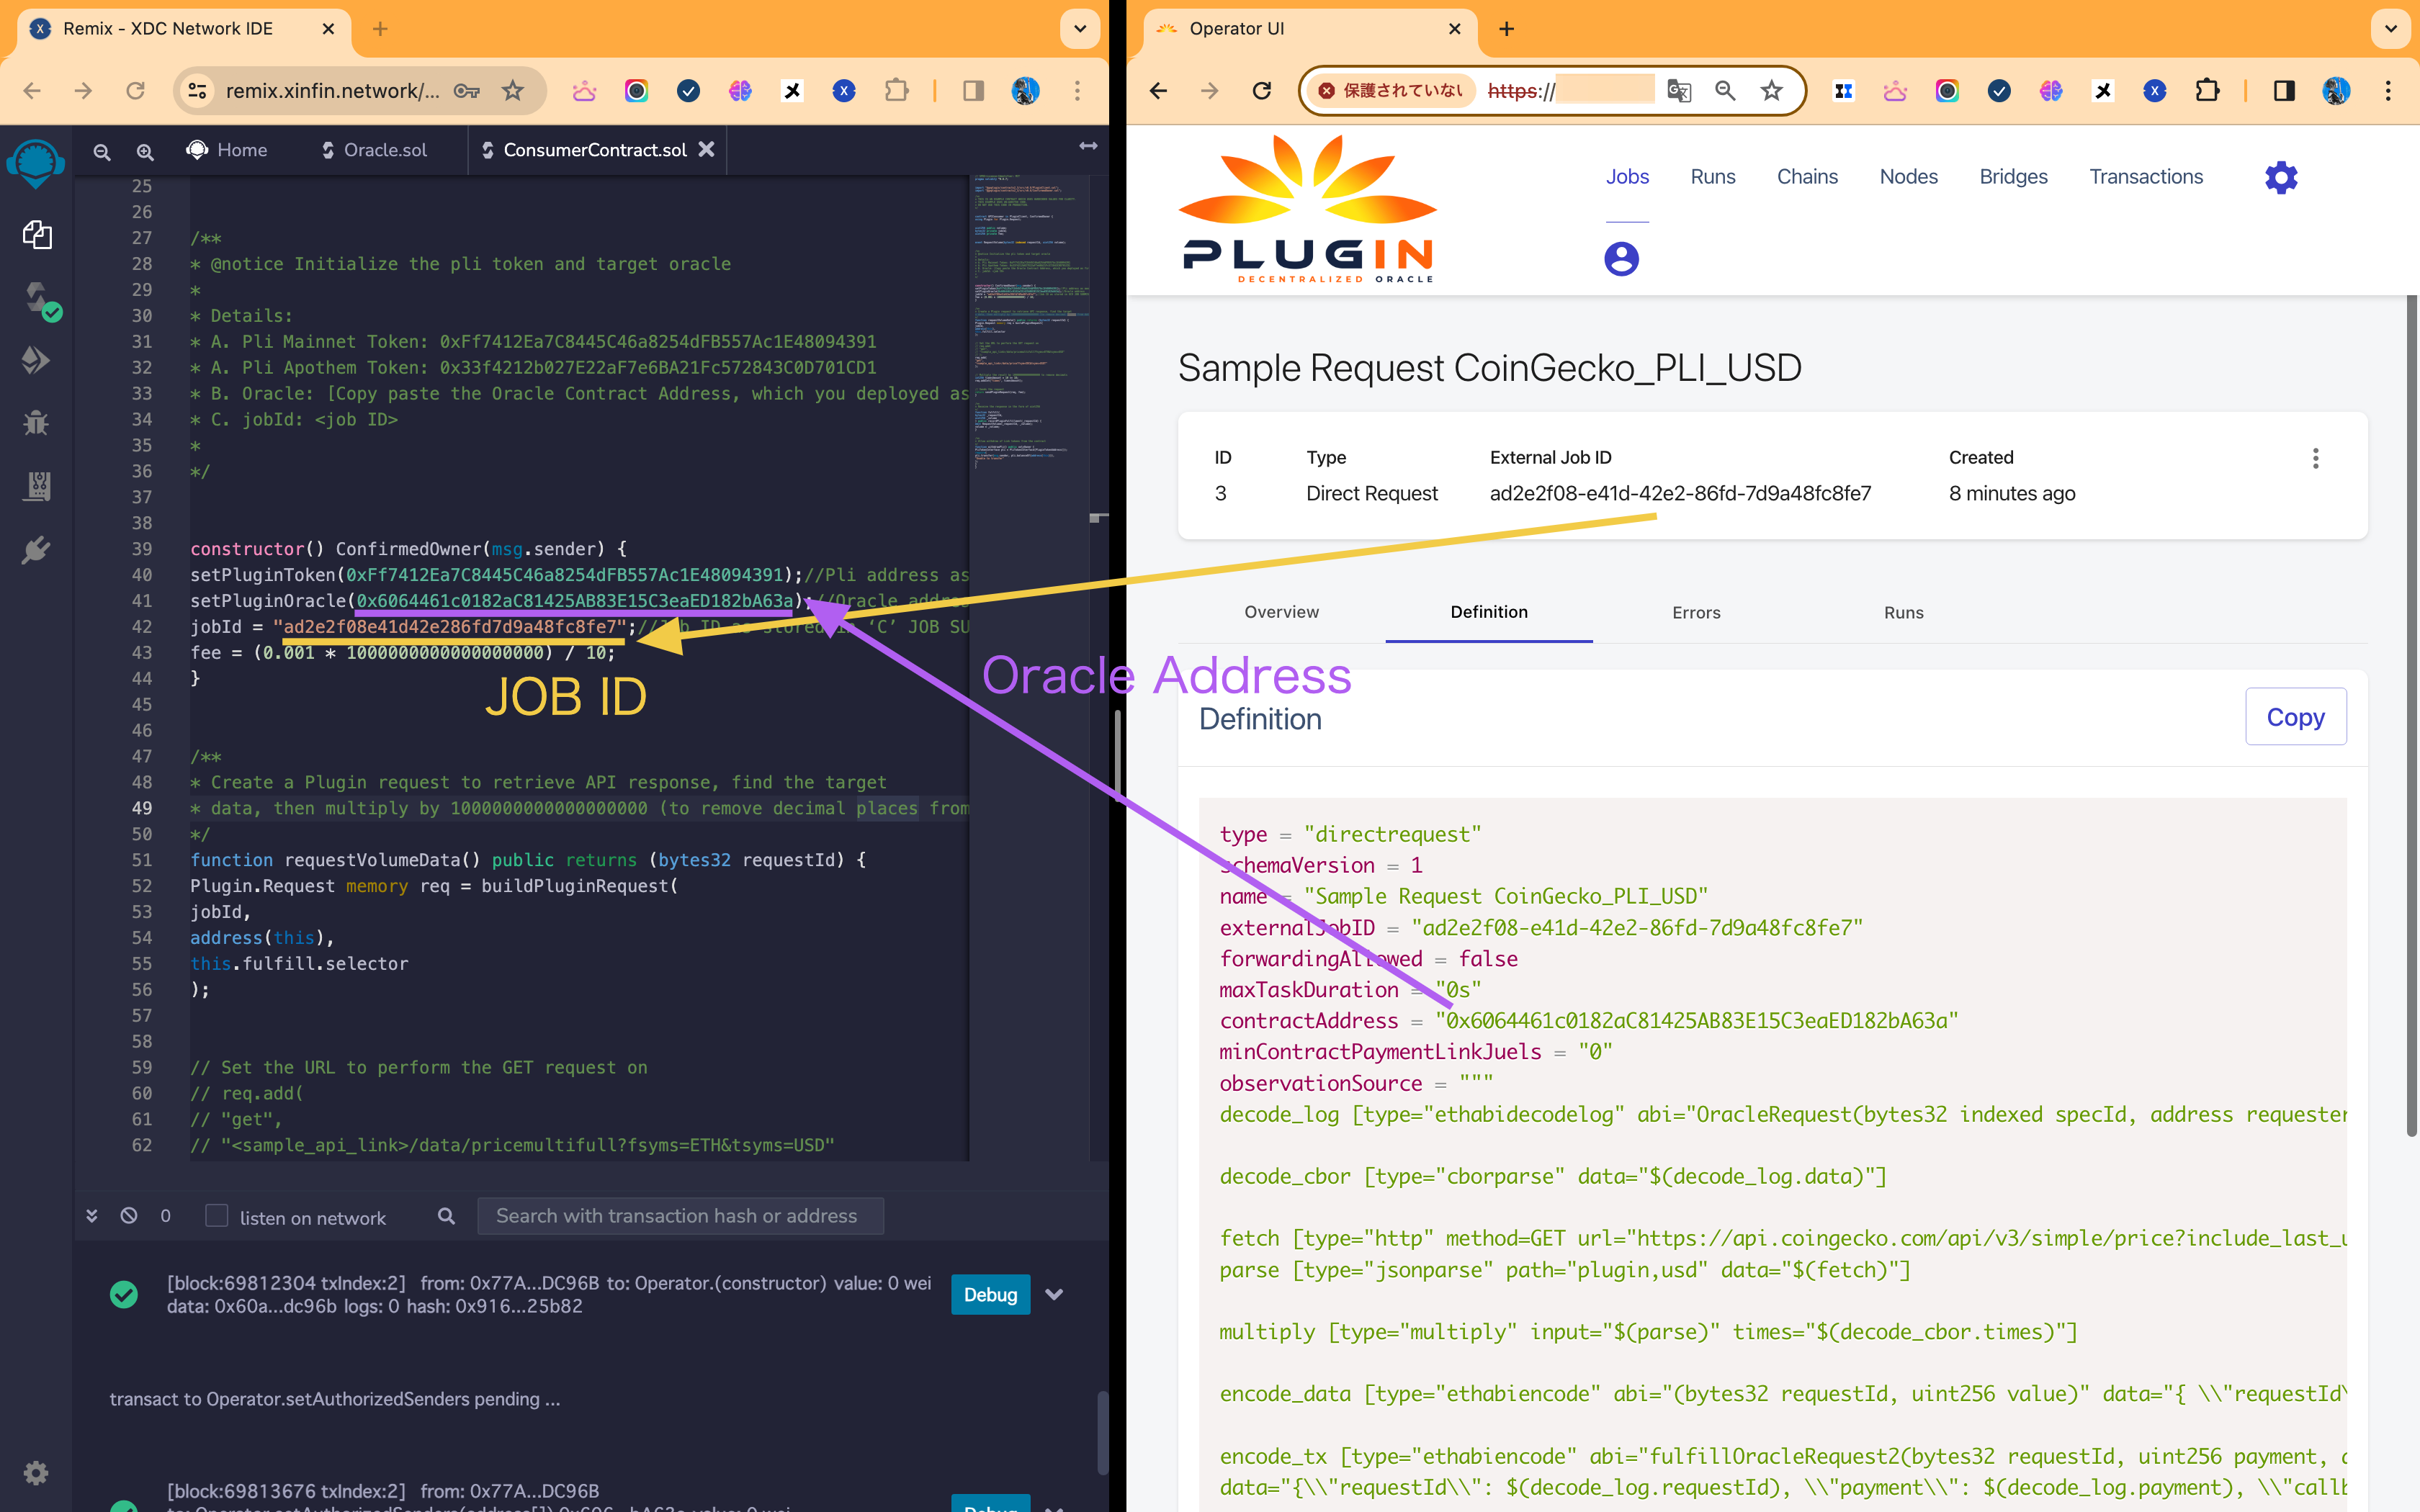The image size is (2420, 1512).
Task: Open the kebab menu on the job ID row
Action: tap(2317, 458)
